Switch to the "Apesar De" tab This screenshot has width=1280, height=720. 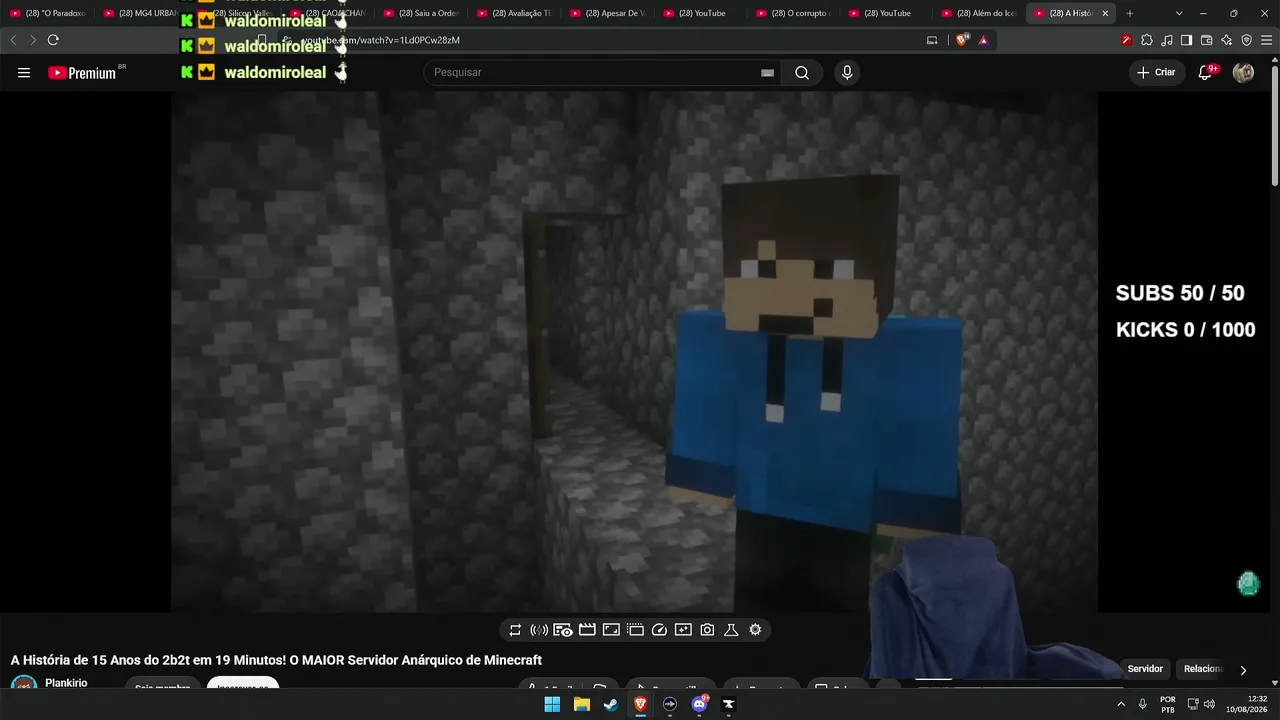click(x=607, y=13)
